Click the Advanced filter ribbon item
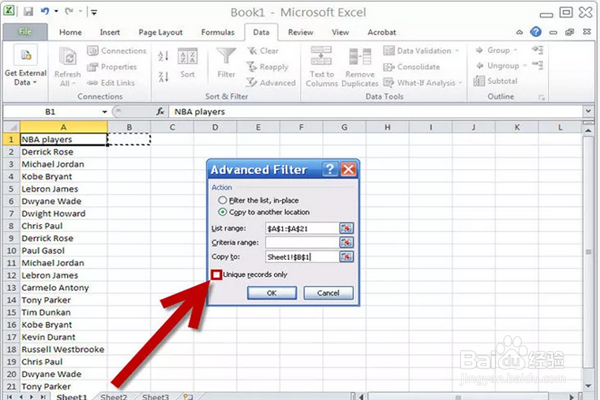The image size is (600, 400). coord(271,83)
